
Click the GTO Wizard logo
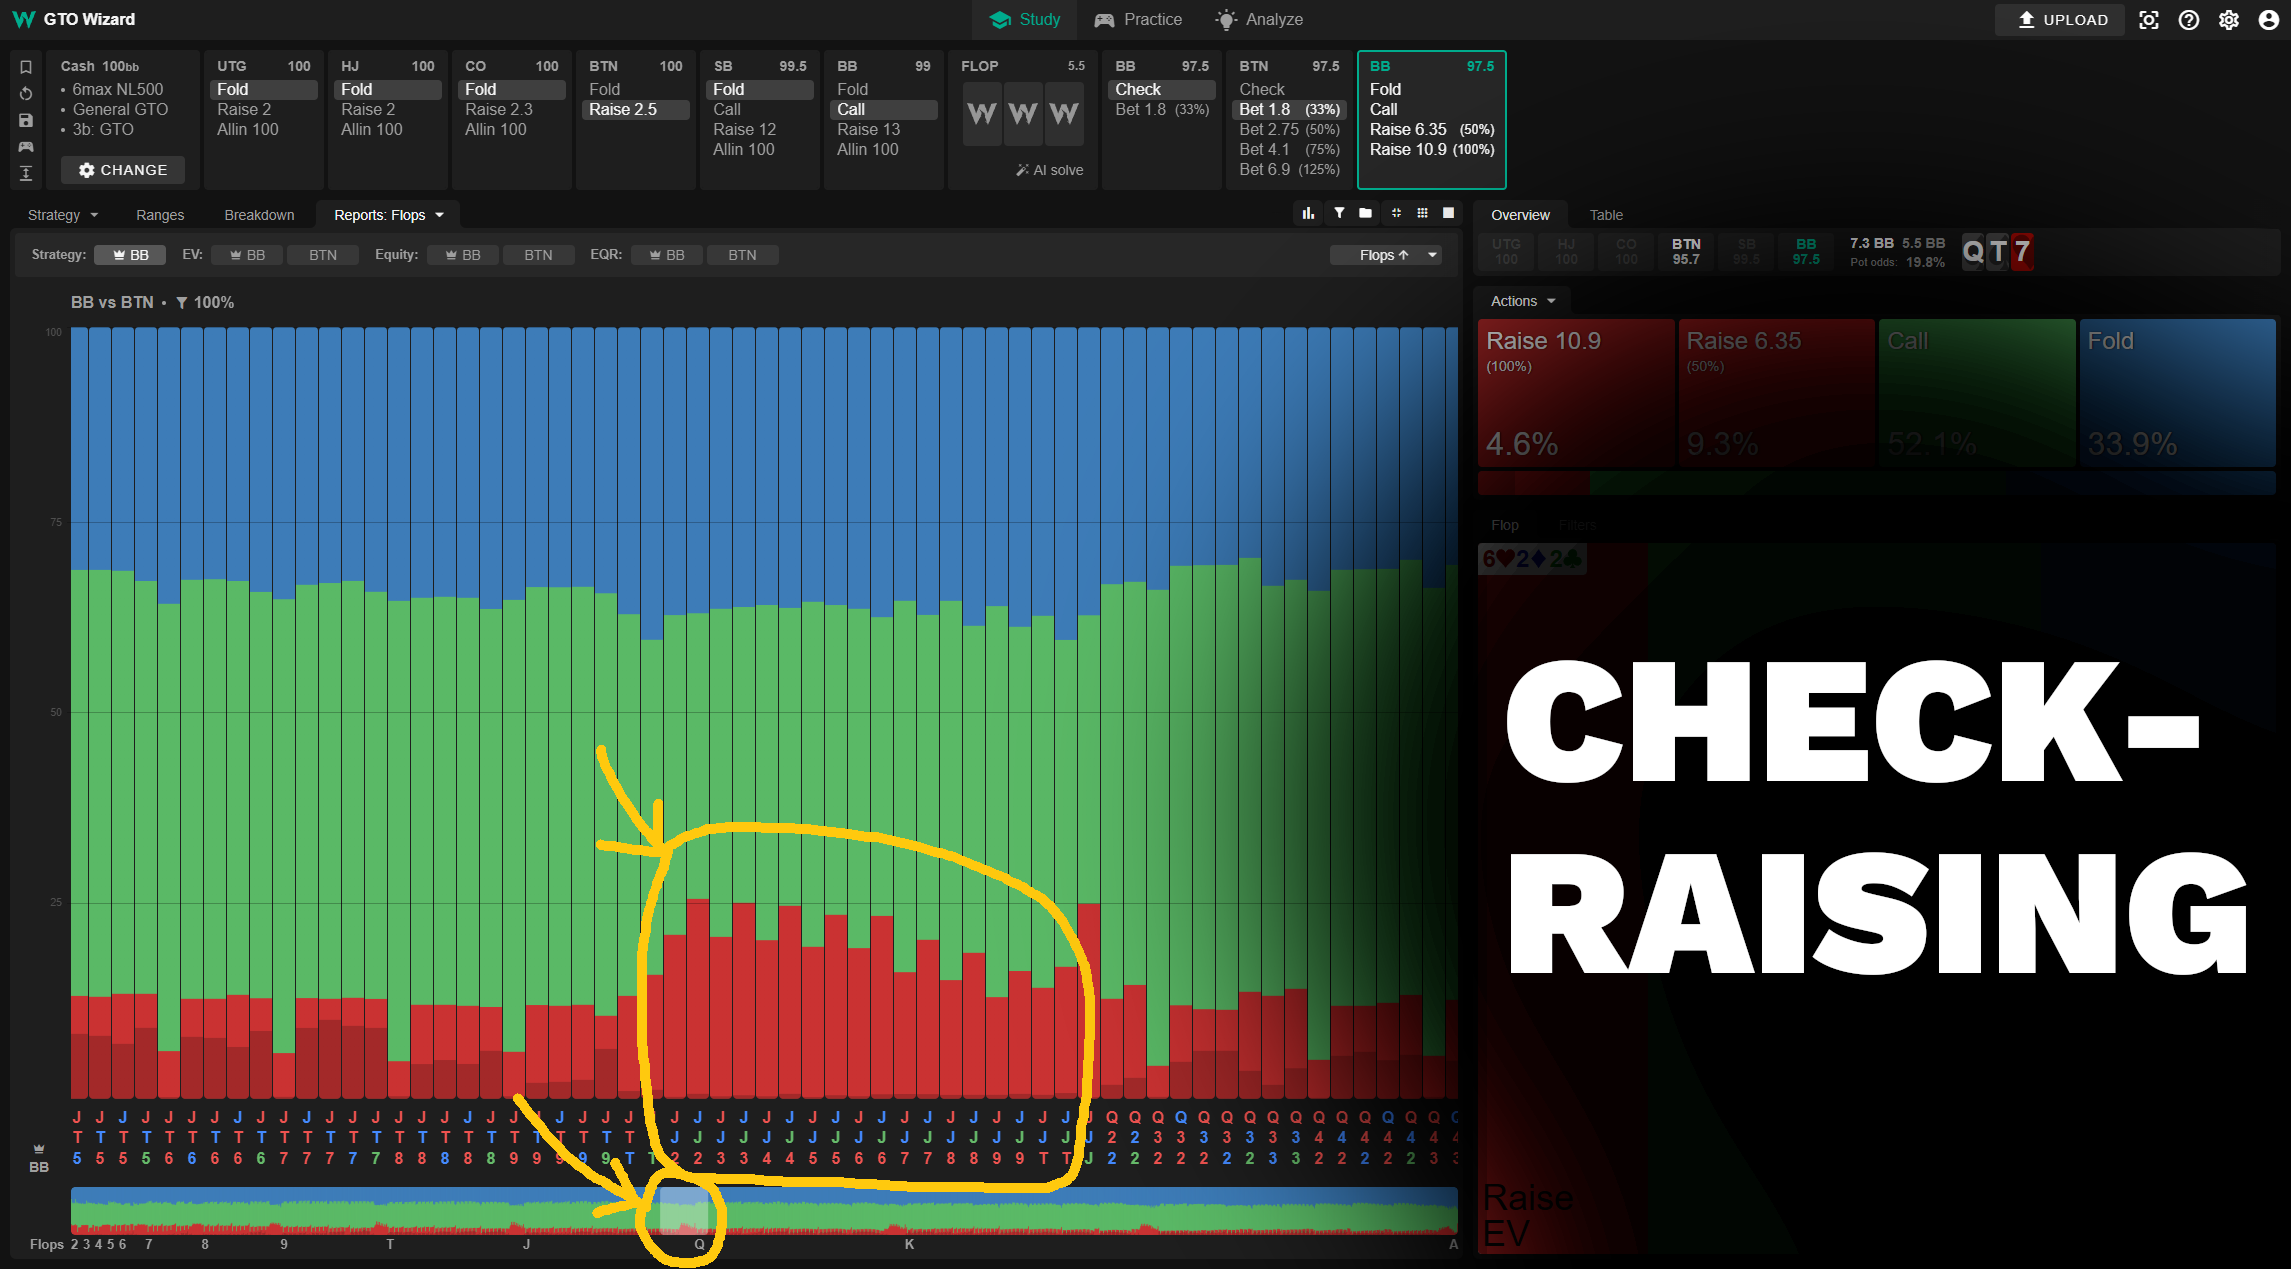tap(73, 19)
